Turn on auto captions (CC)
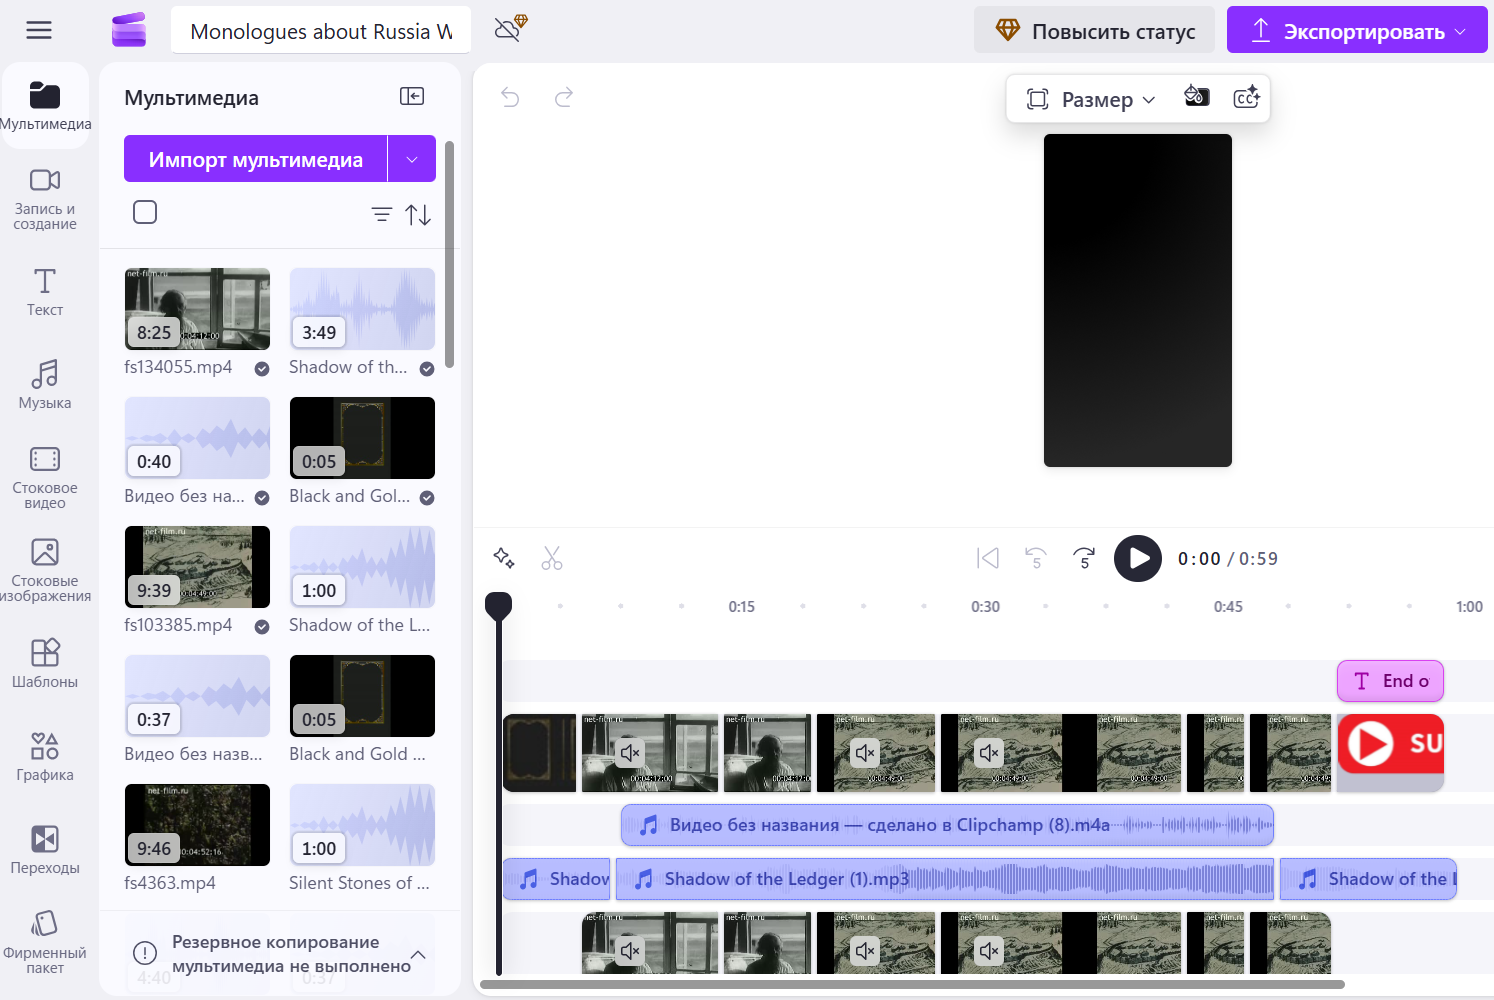Image resolution: width=1494 pixels, height=1000 pixels. click(x=1246, y=97)
